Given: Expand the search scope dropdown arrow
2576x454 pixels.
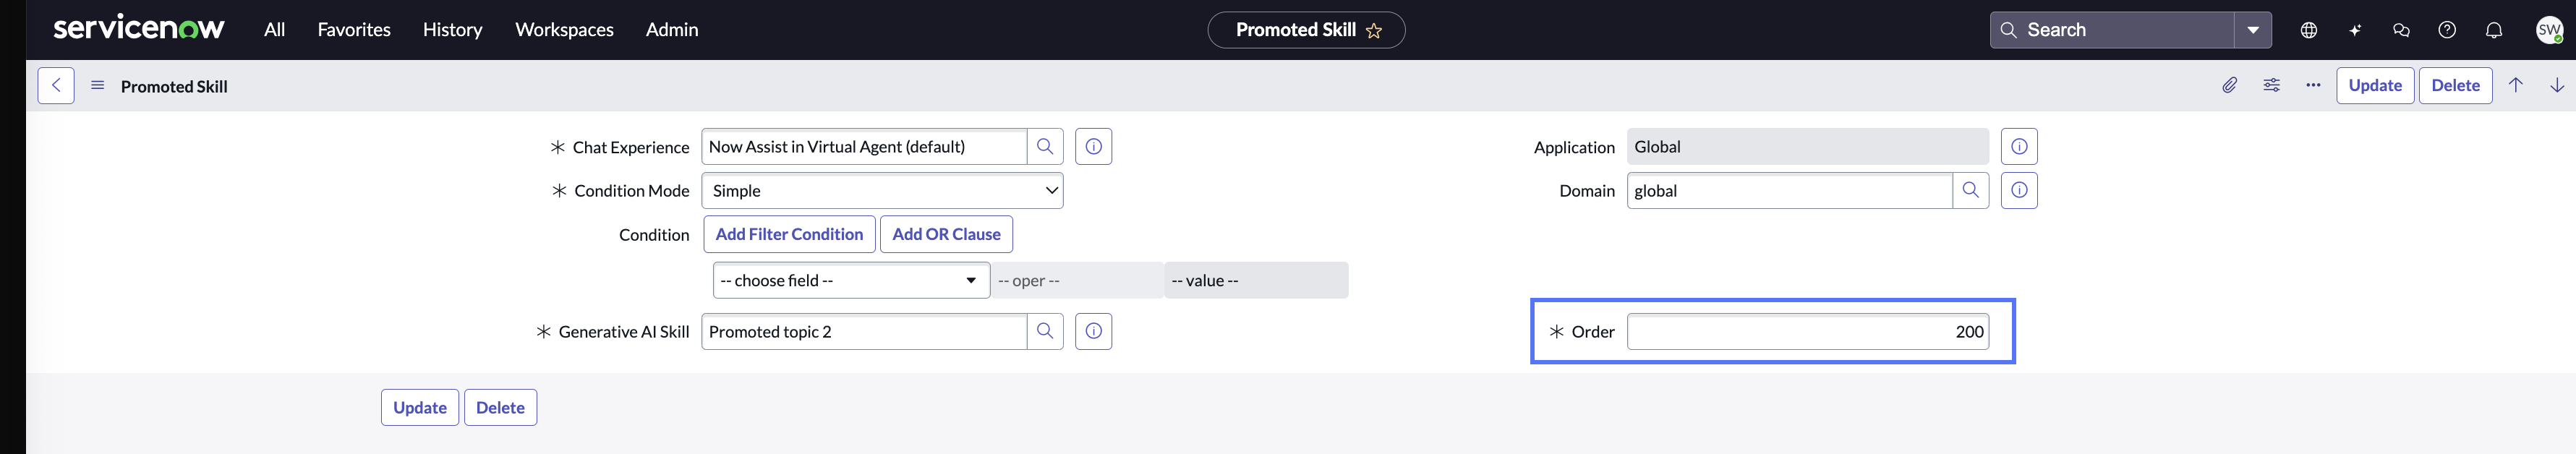Looking at the screenshot, I should 2253,30.
